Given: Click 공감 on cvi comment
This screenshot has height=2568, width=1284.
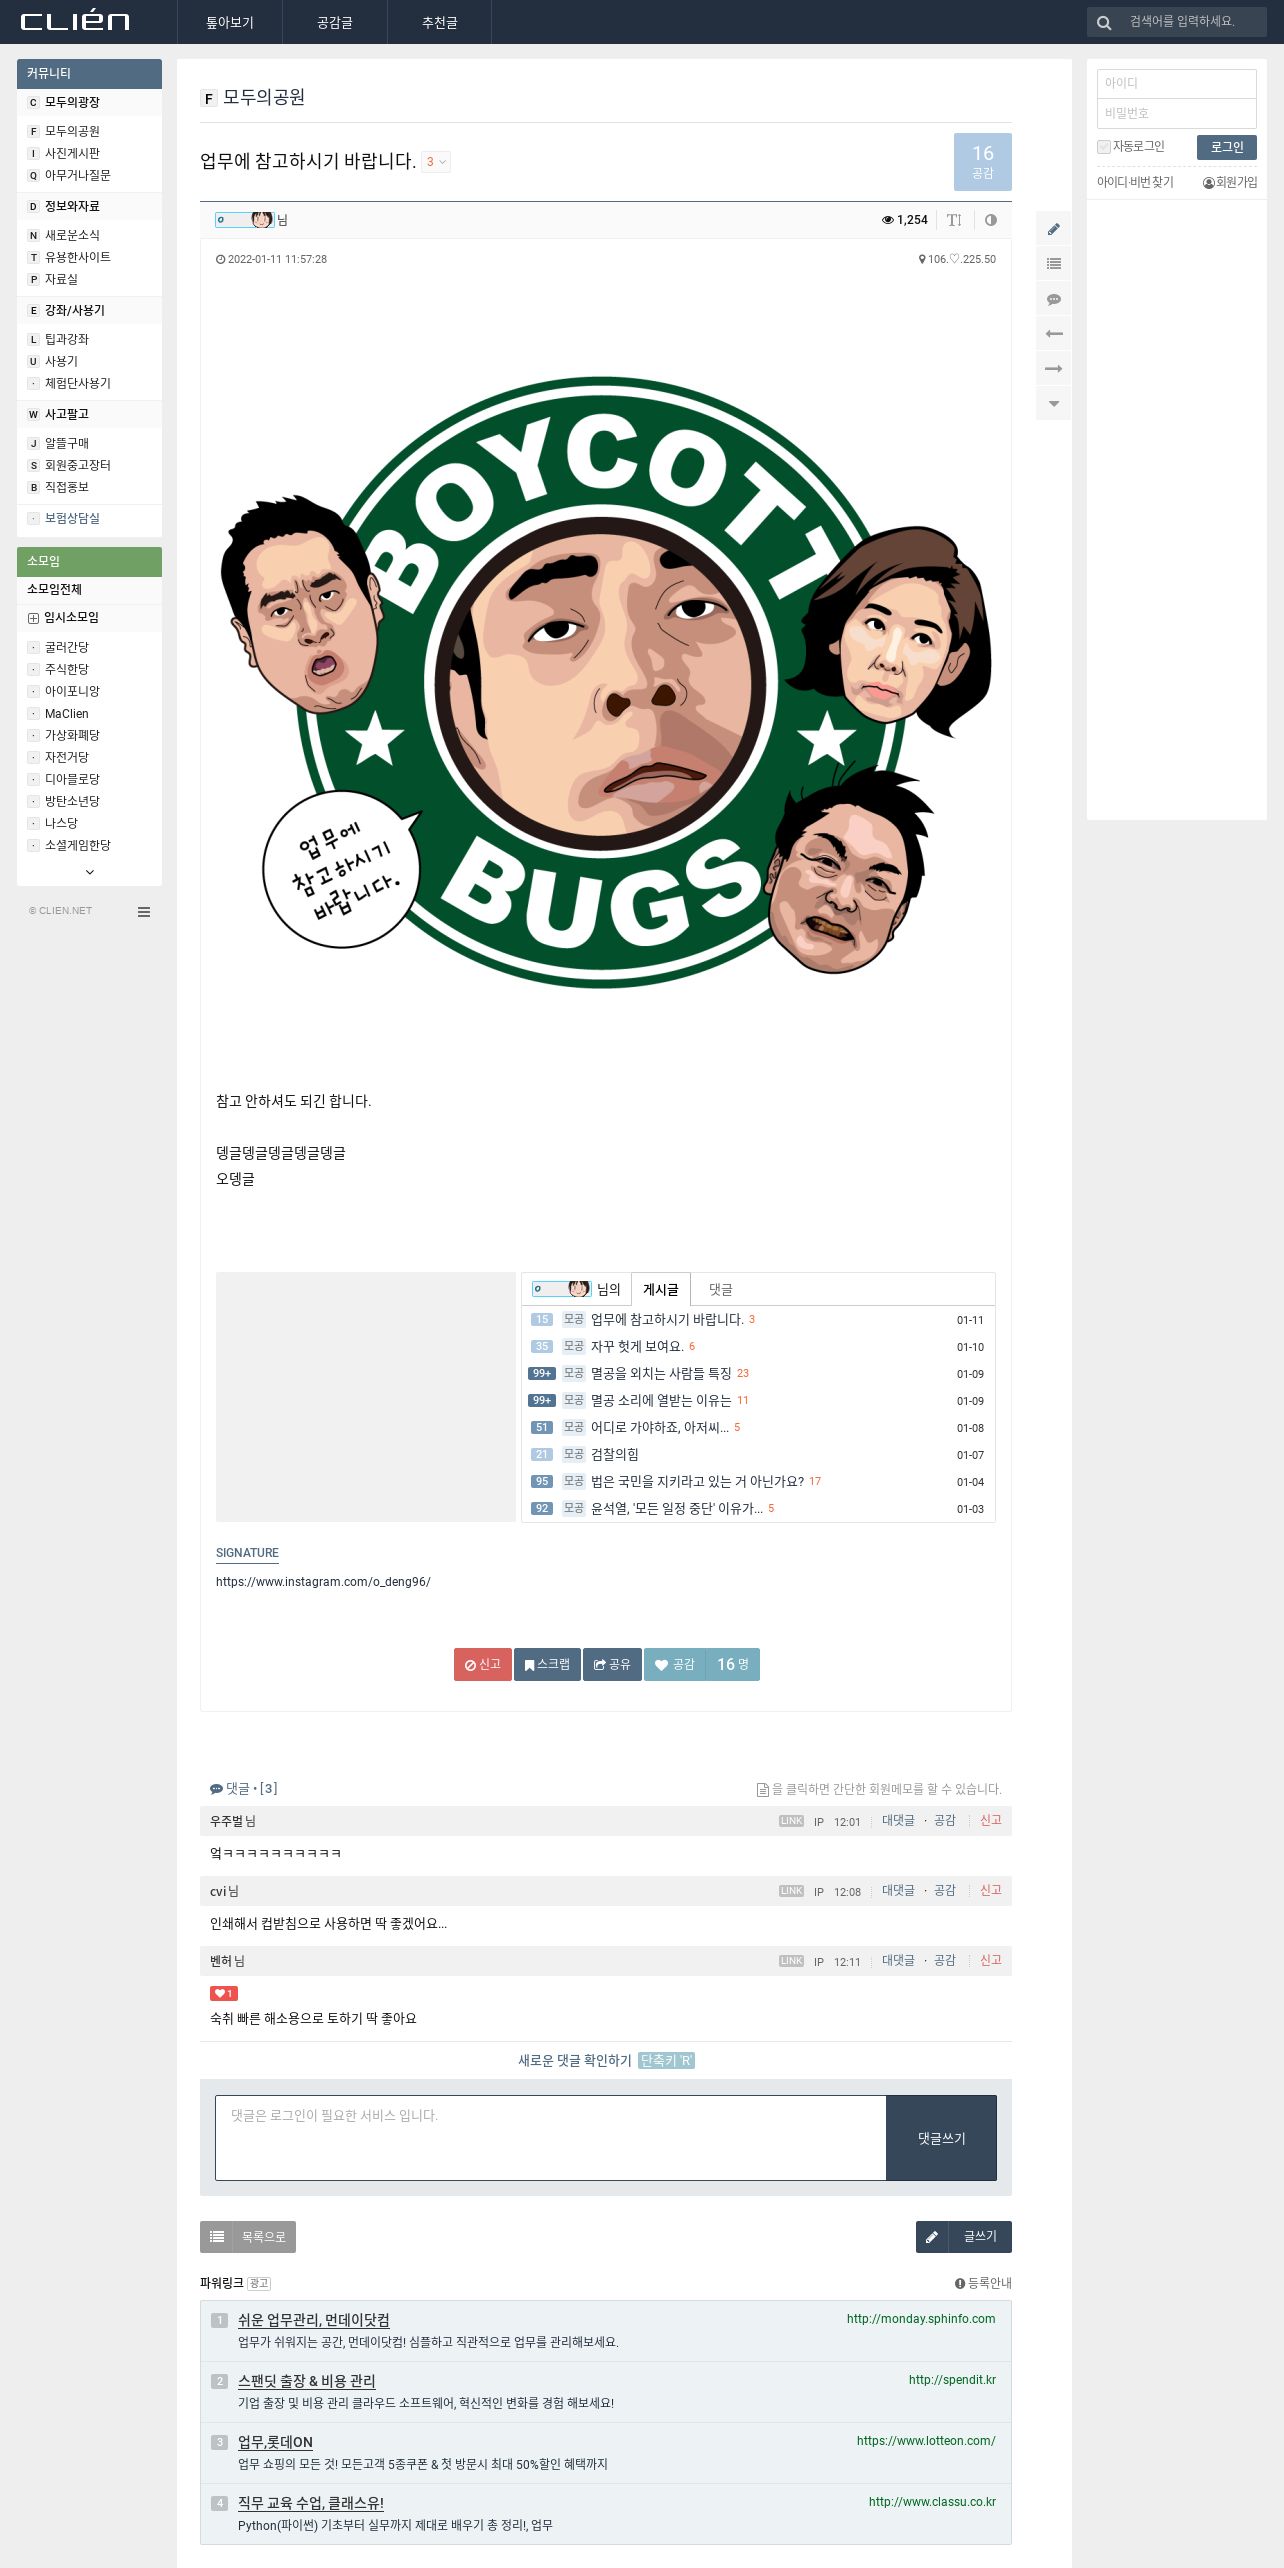Looking at the screenshot, I should (945, 1891).
